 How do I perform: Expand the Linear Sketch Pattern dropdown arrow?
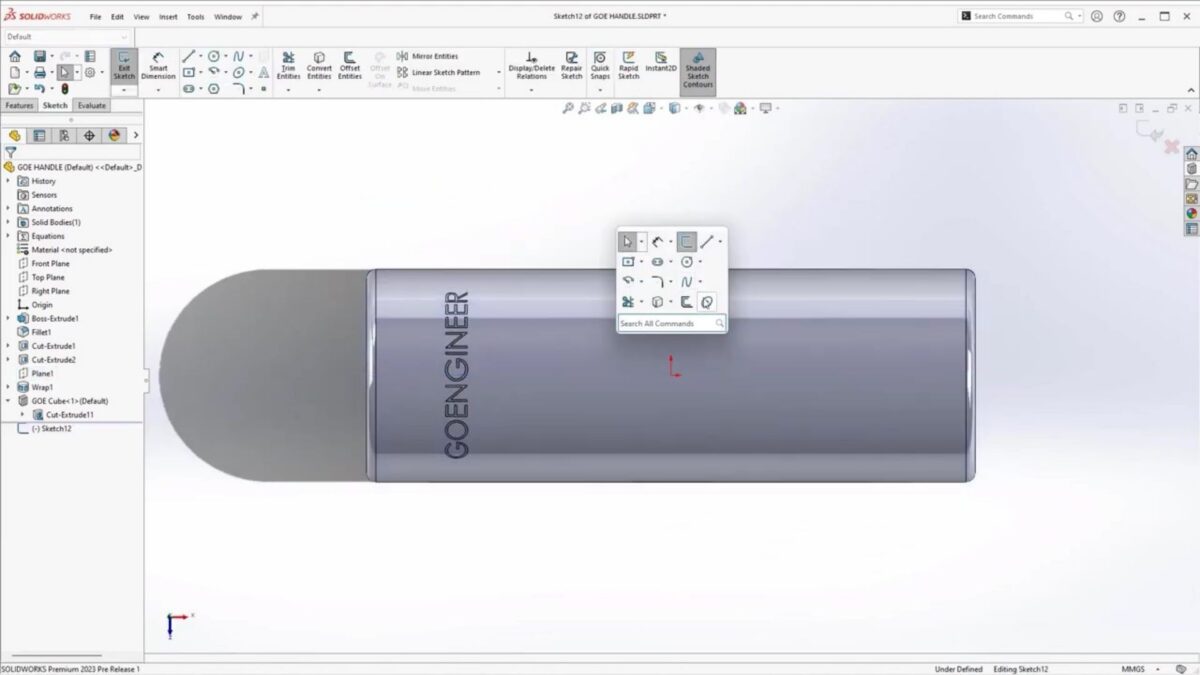499,72
